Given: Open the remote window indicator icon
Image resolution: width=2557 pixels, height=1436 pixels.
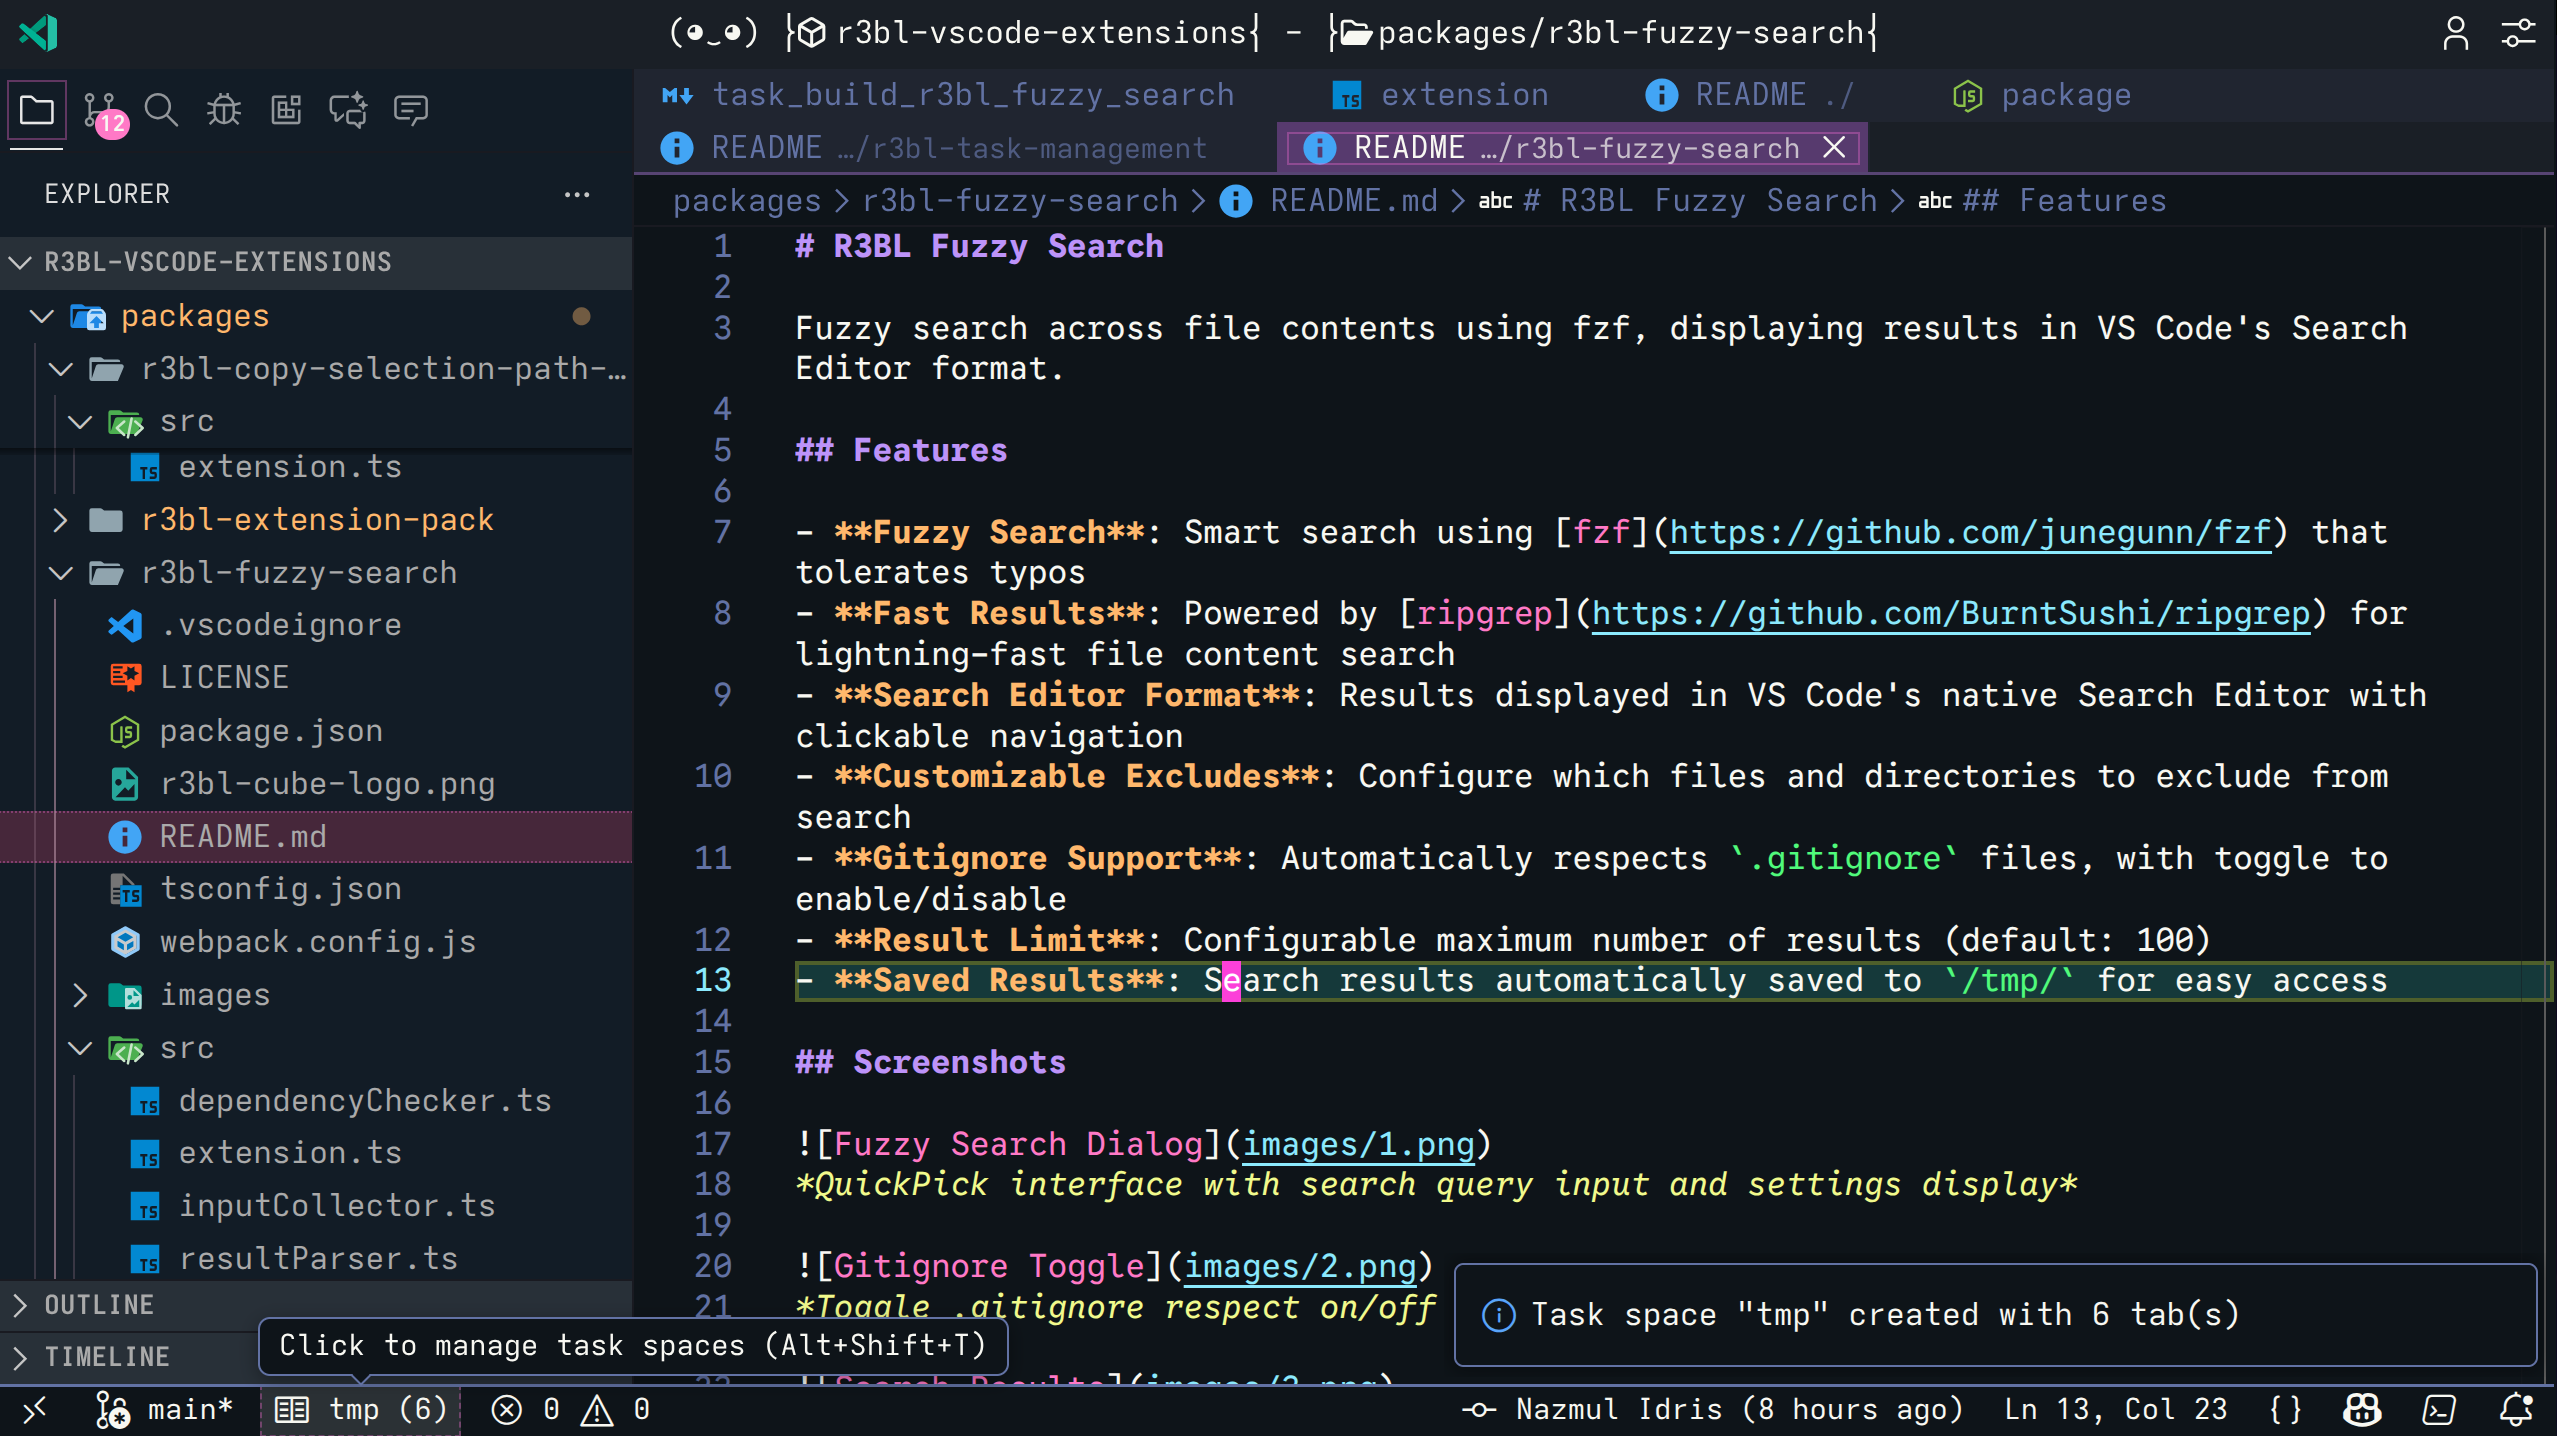Looking at the screenshot, I should click(35, 1410).
